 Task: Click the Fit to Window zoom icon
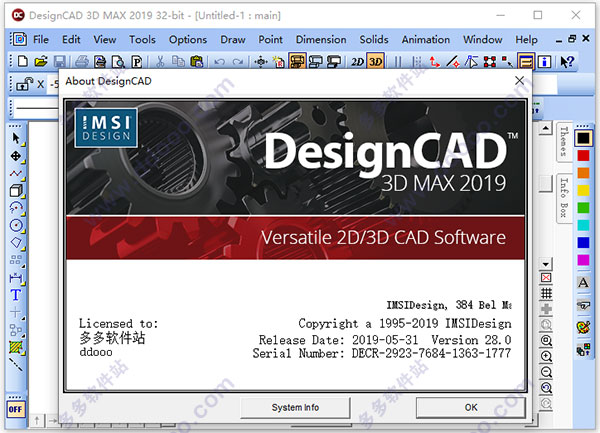pos(546,340)
